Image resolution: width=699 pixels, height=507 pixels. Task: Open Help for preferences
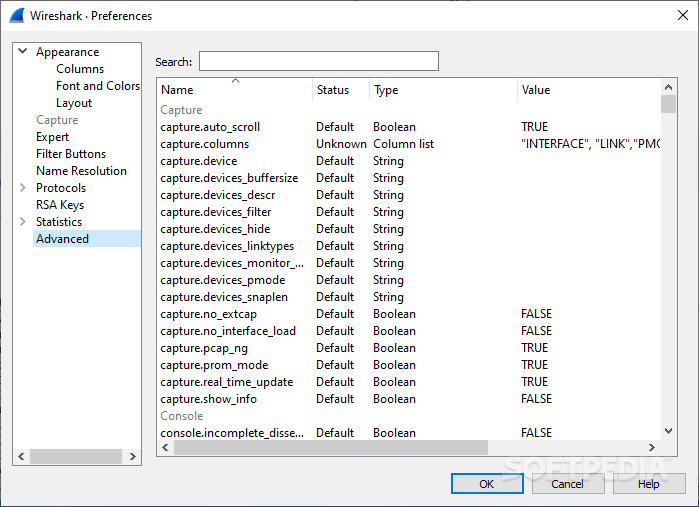tap(649, 484)
